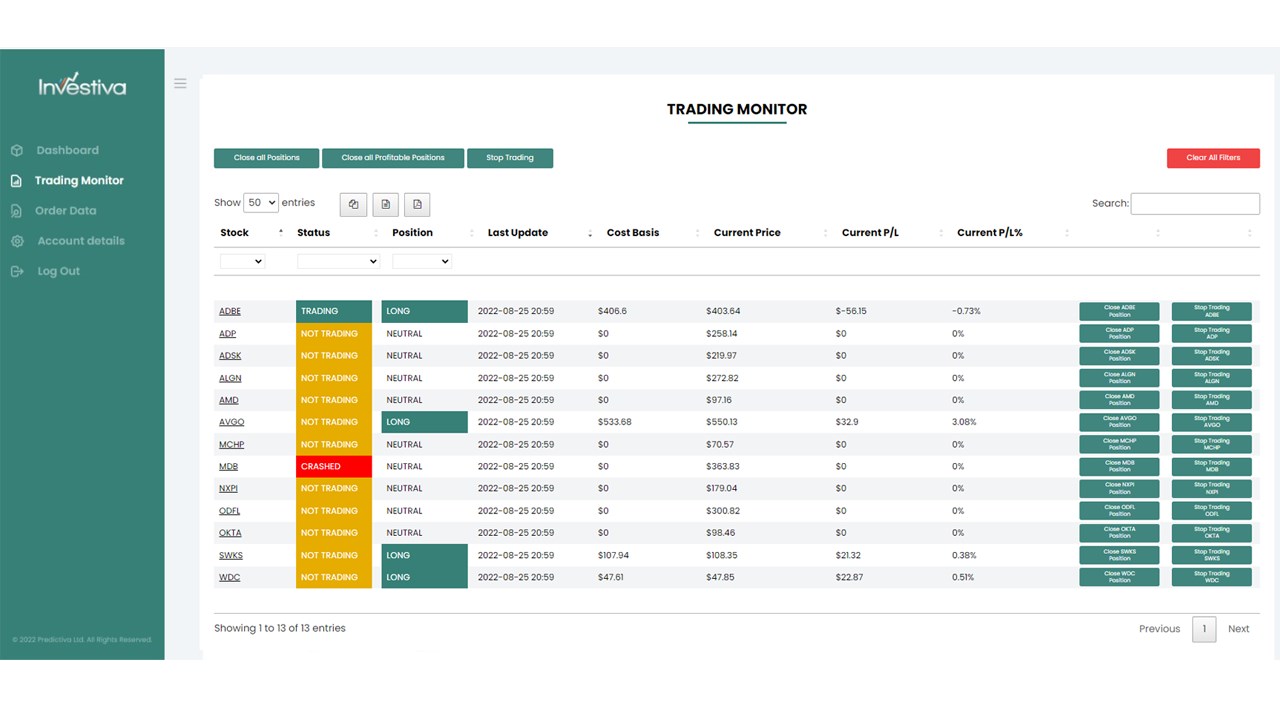Click the copy table icon button
Screen dimensions: 1280x720
353,204
